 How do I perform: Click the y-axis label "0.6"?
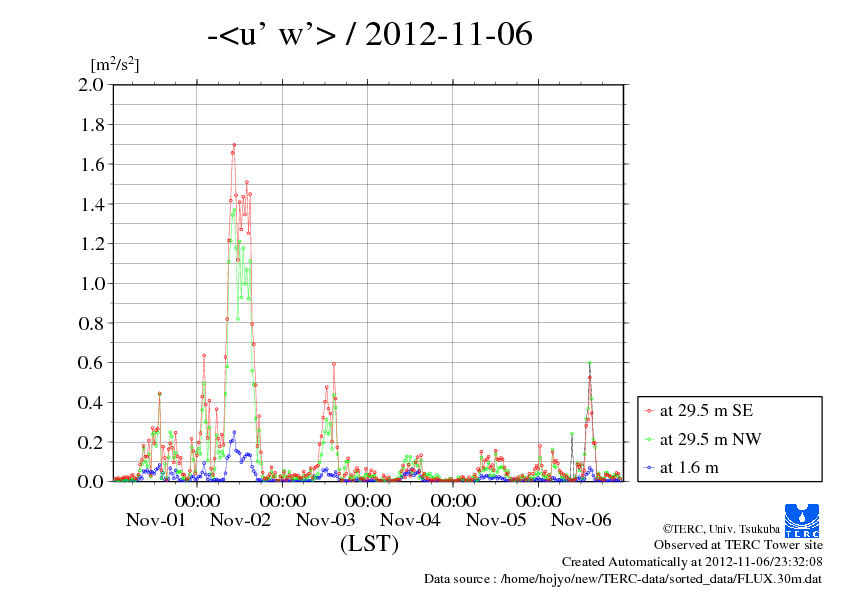[91, 362]
